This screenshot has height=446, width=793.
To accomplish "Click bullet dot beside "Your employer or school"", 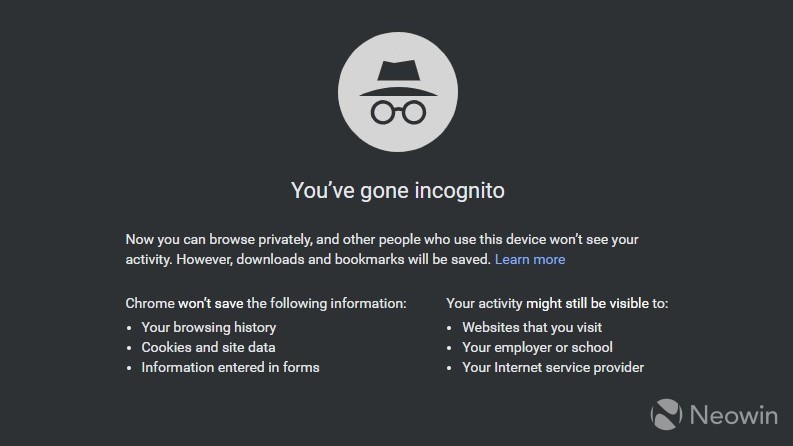I will (x=449, y=348).
